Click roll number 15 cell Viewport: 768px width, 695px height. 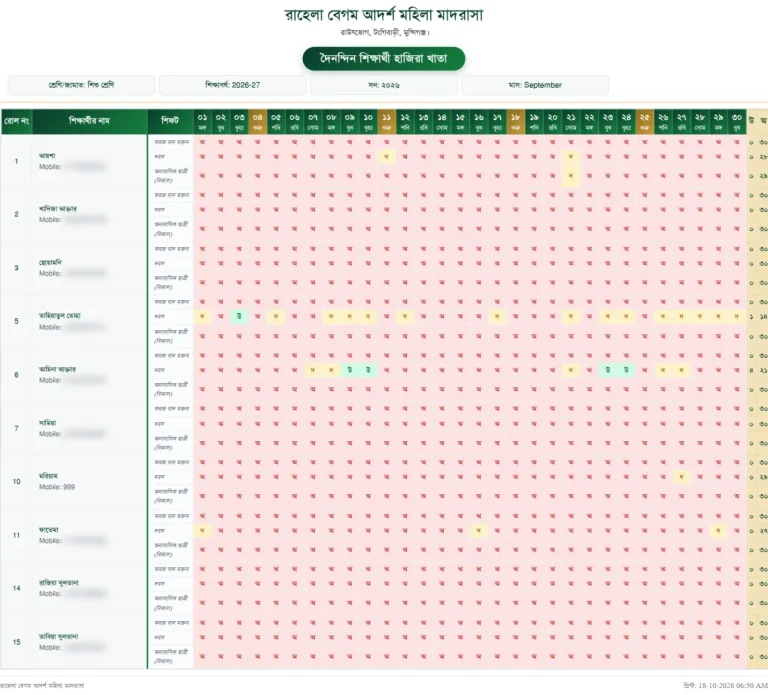[x=17, y=642]
